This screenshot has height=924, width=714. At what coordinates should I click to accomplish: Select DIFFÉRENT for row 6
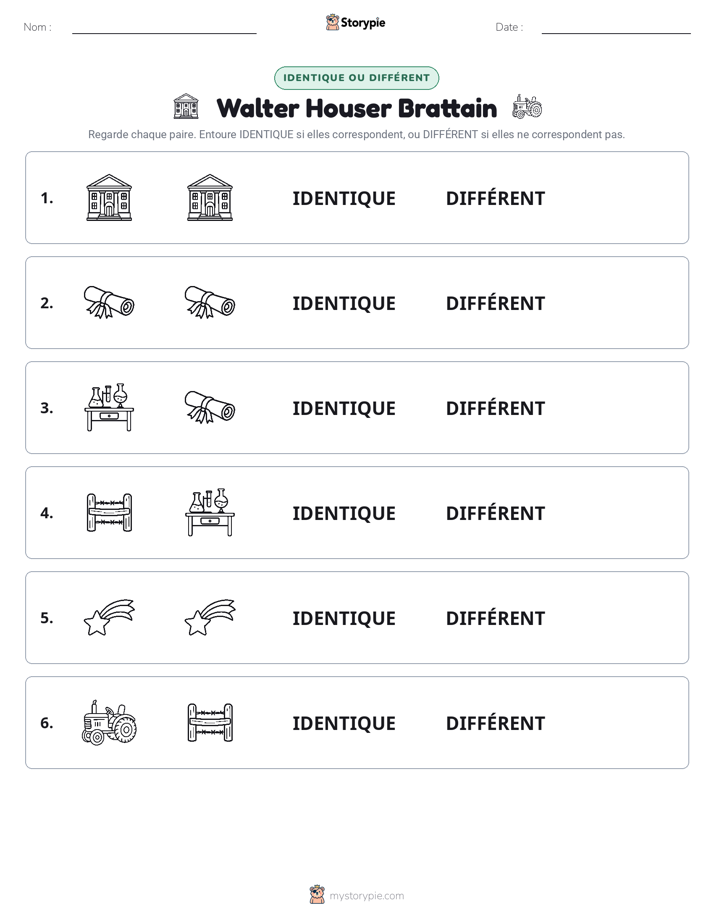pyautogui.click(x=495, y=723)
